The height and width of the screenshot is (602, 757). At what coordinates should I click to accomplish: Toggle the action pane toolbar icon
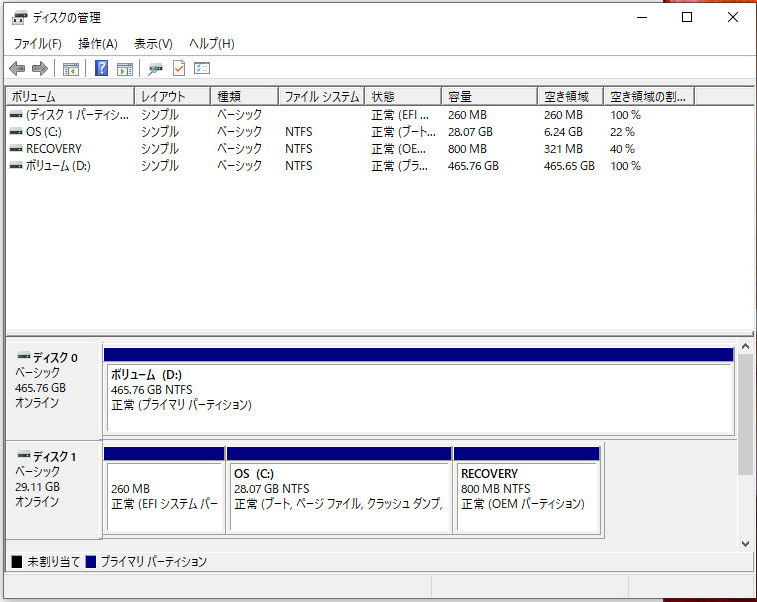[125, 69]
